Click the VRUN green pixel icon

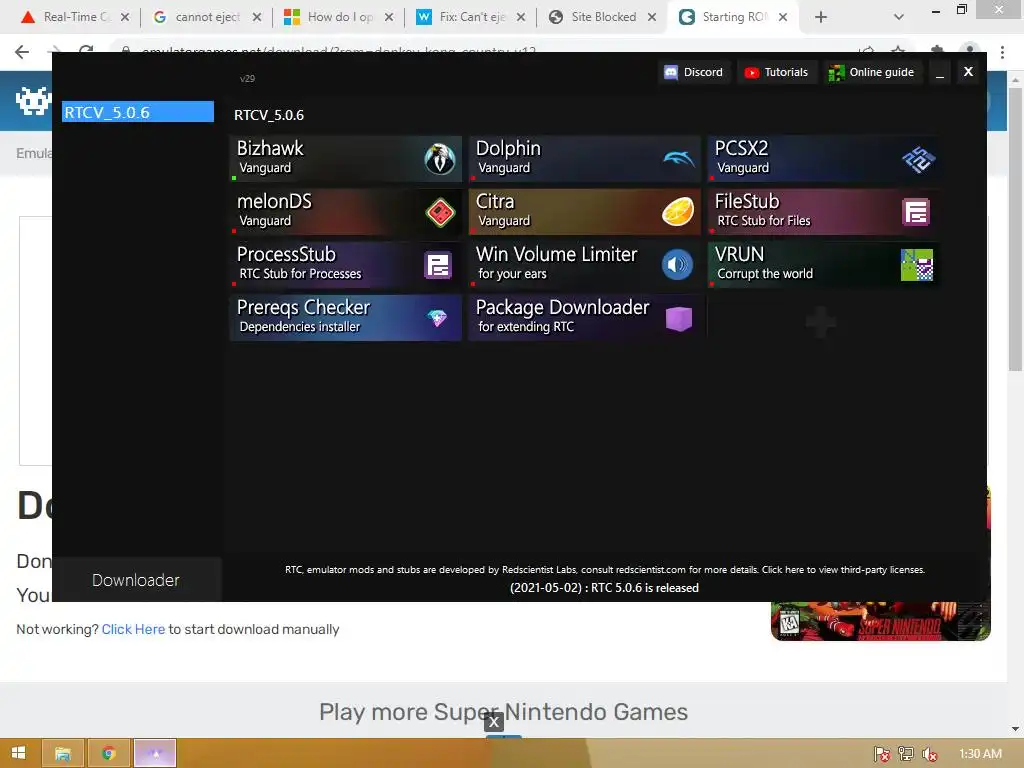point(917,265)
